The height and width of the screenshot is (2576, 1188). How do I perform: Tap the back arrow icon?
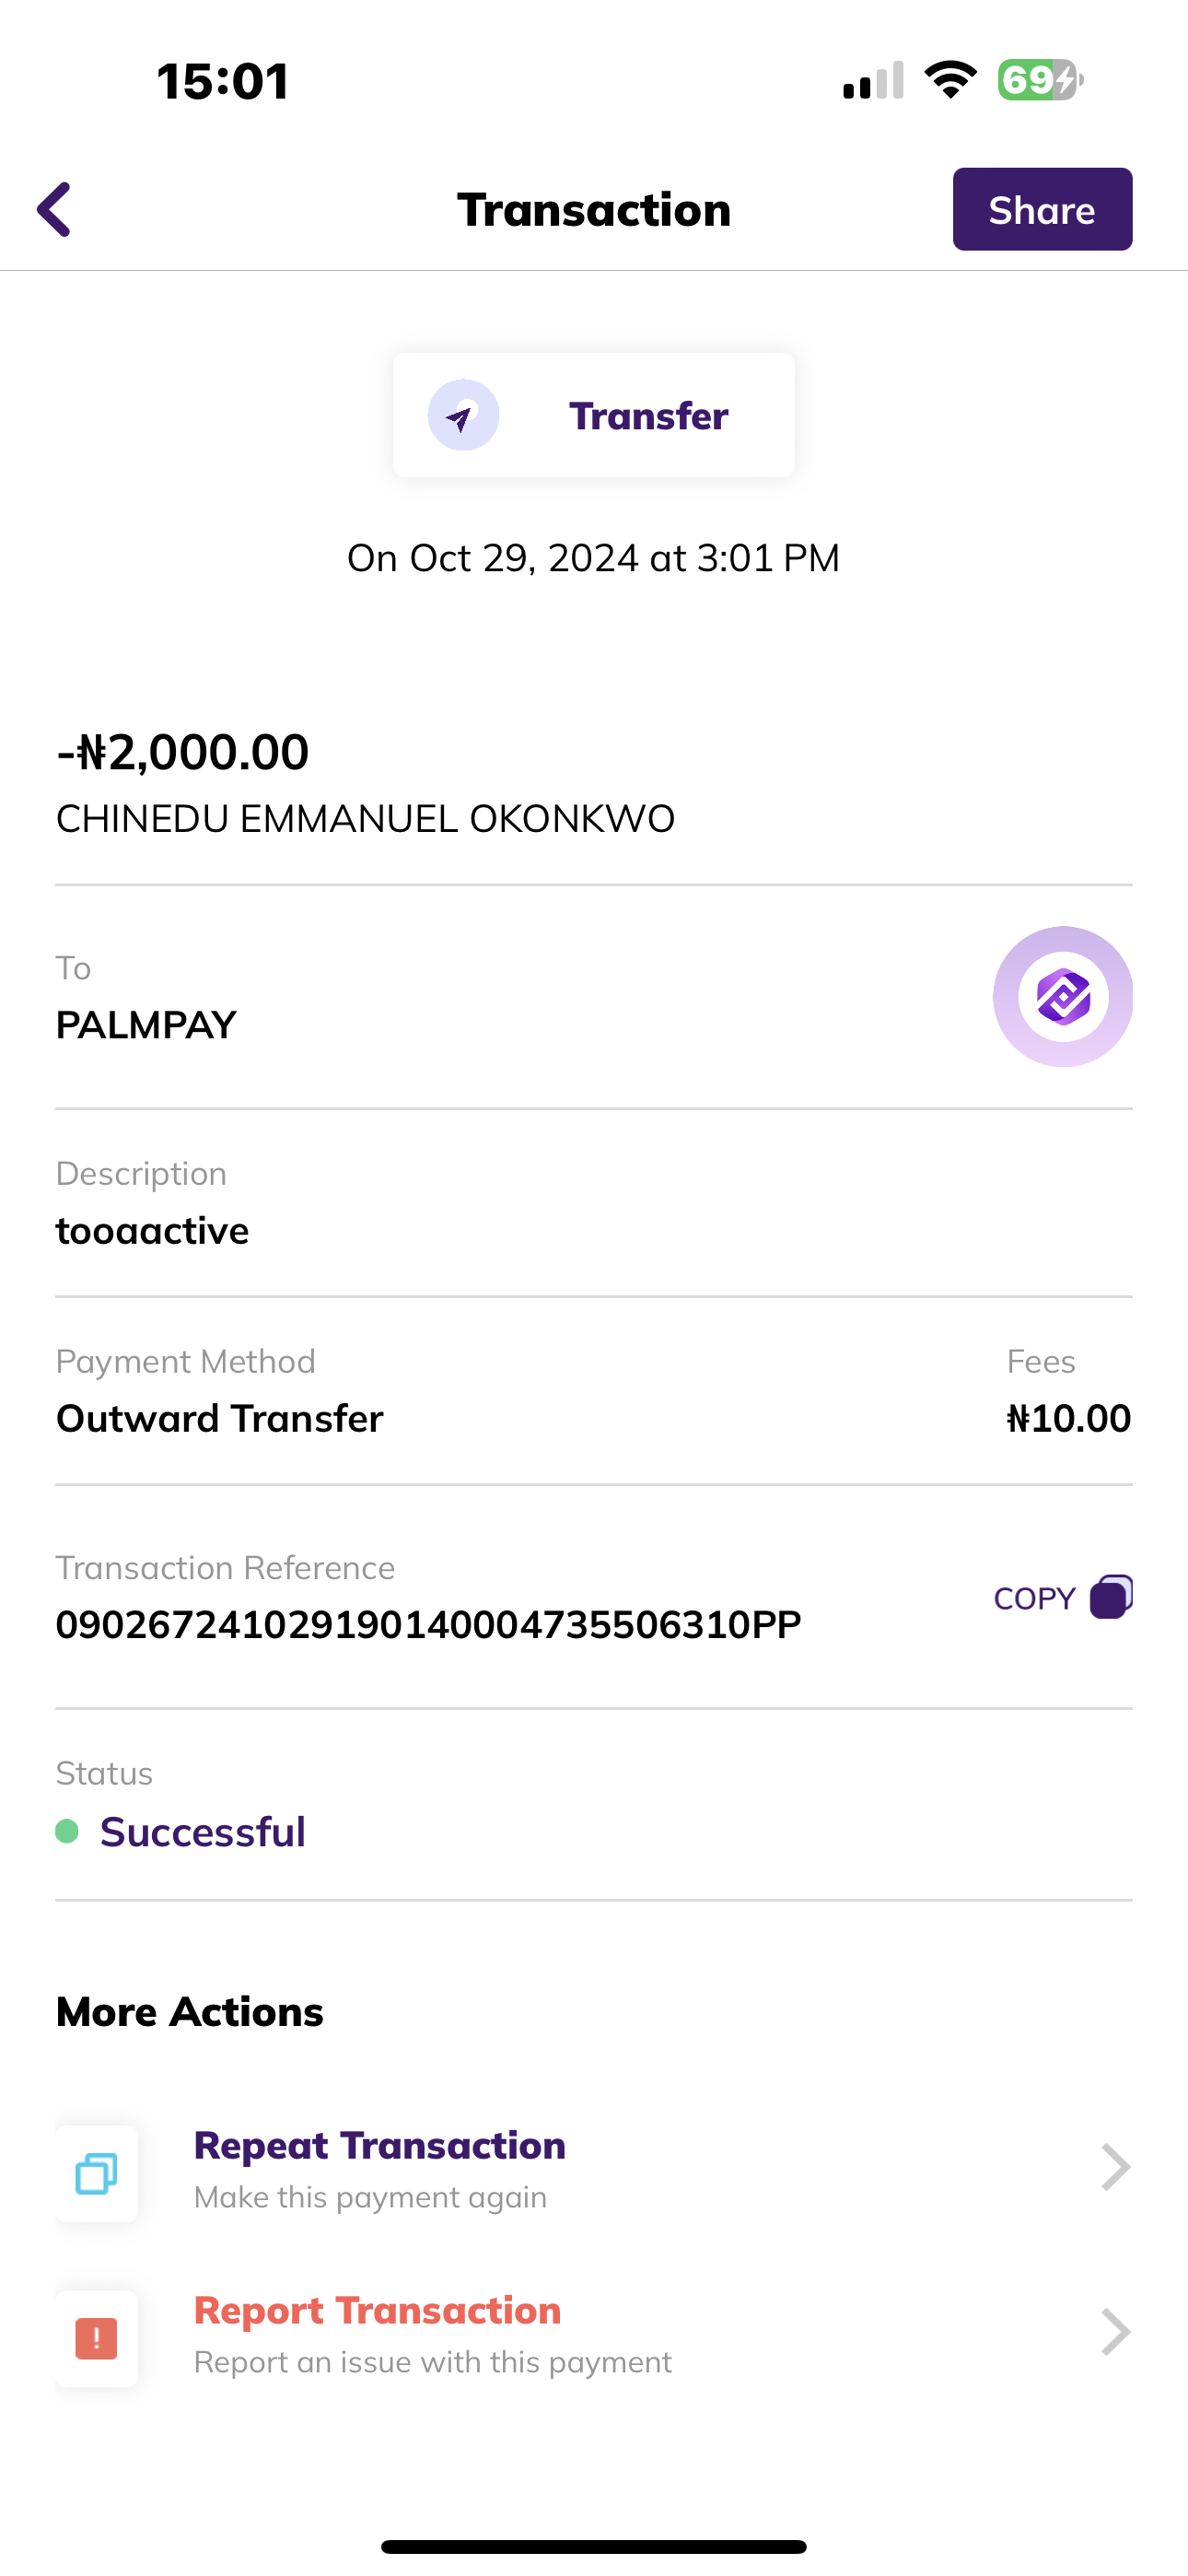coord(55,209)
